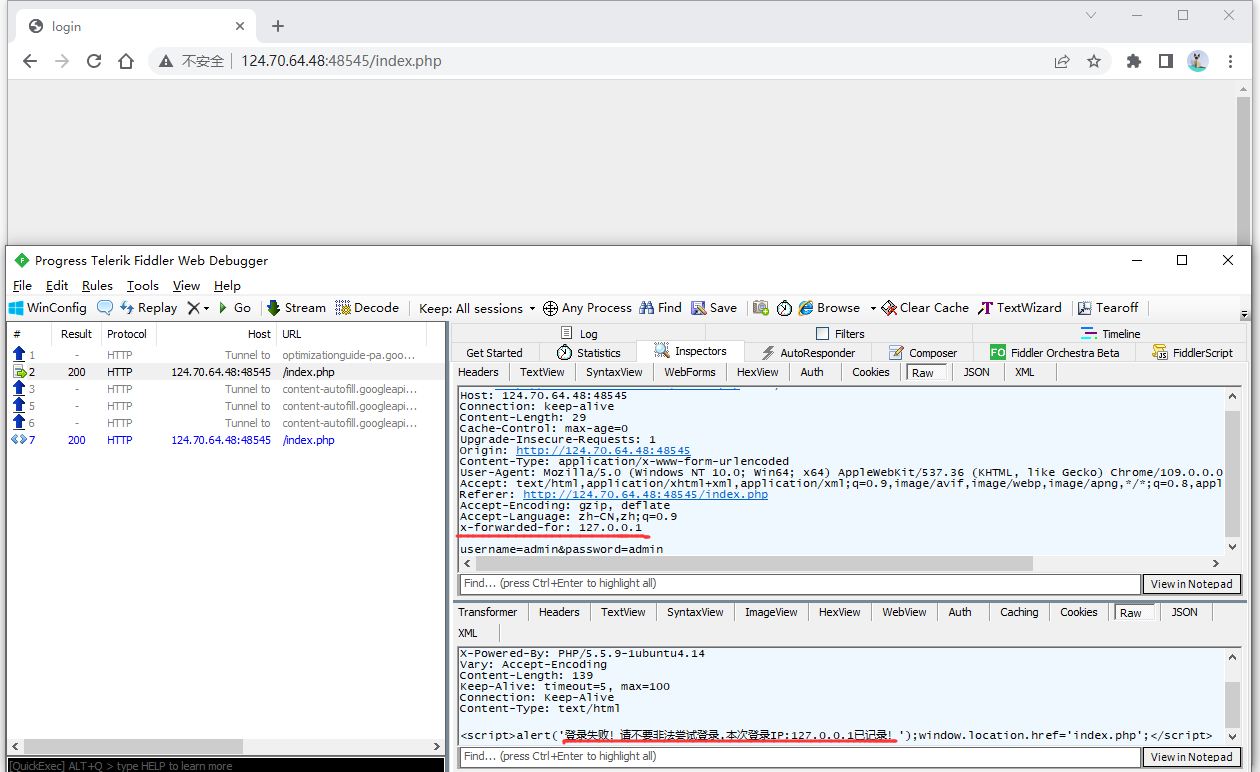Expand toolbar overflow arrow at toolbar end
Image resolution: width=1260 pixels, height=772 pixels.
[x=1245, y=313]
